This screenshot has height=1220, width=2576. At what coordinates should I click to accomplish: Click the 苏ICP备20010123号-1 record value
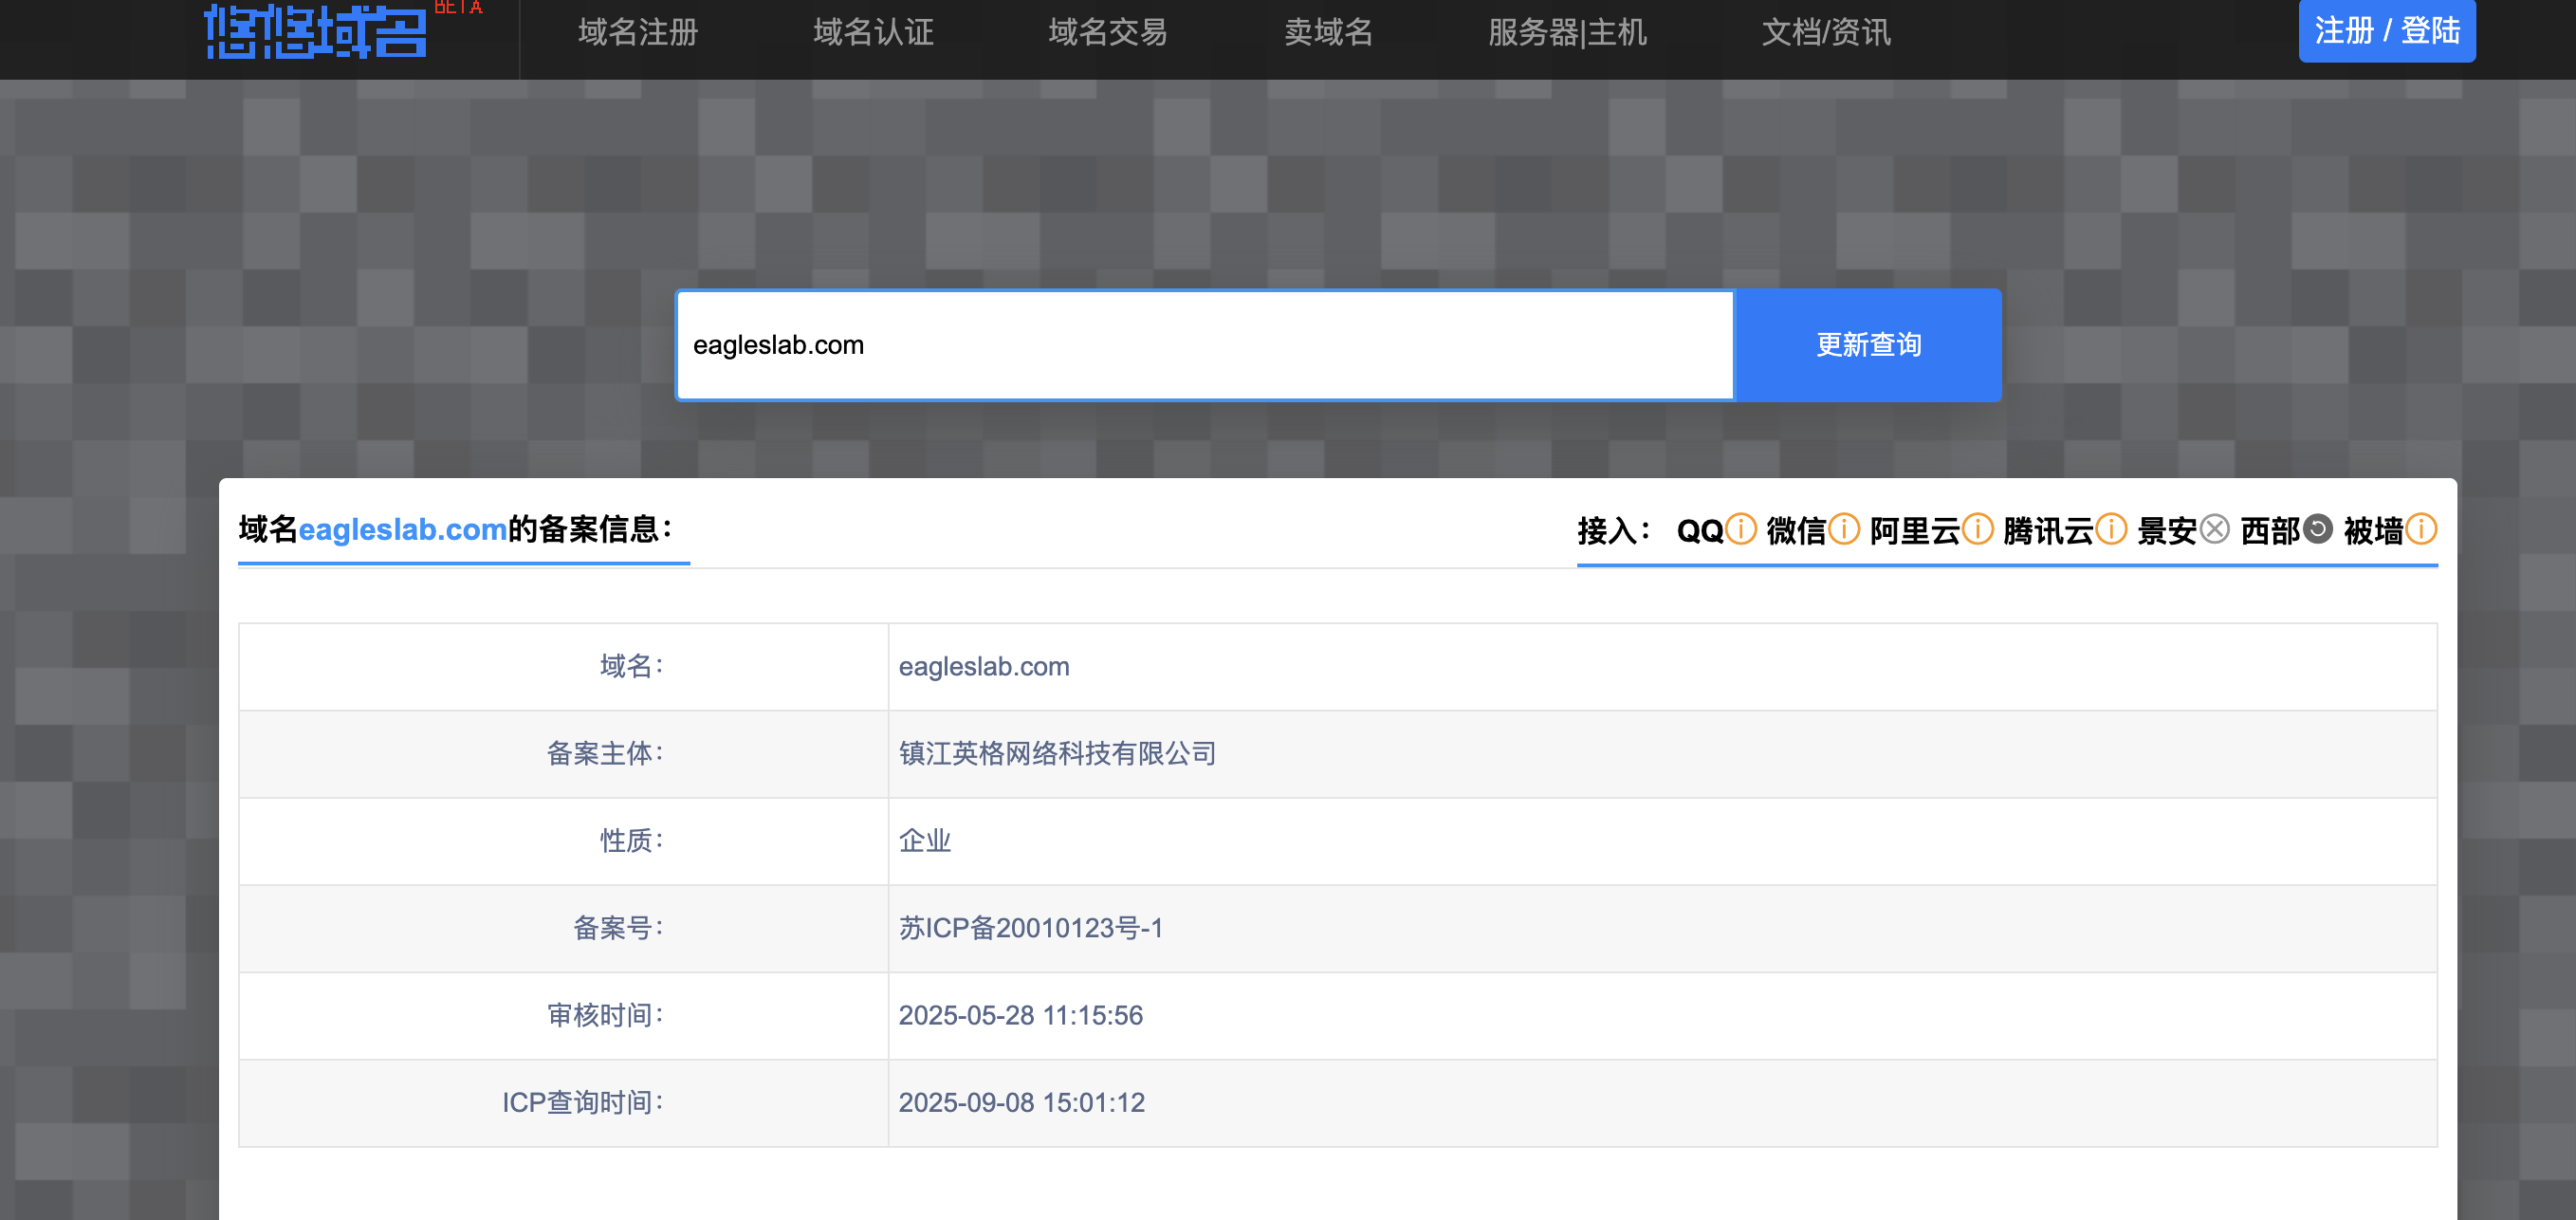1030,928
